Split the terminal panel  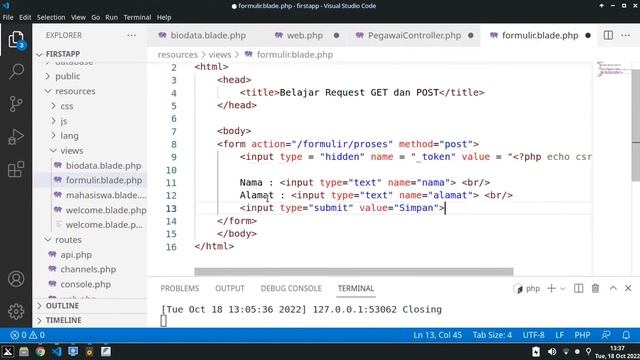(x=578, y=289)
